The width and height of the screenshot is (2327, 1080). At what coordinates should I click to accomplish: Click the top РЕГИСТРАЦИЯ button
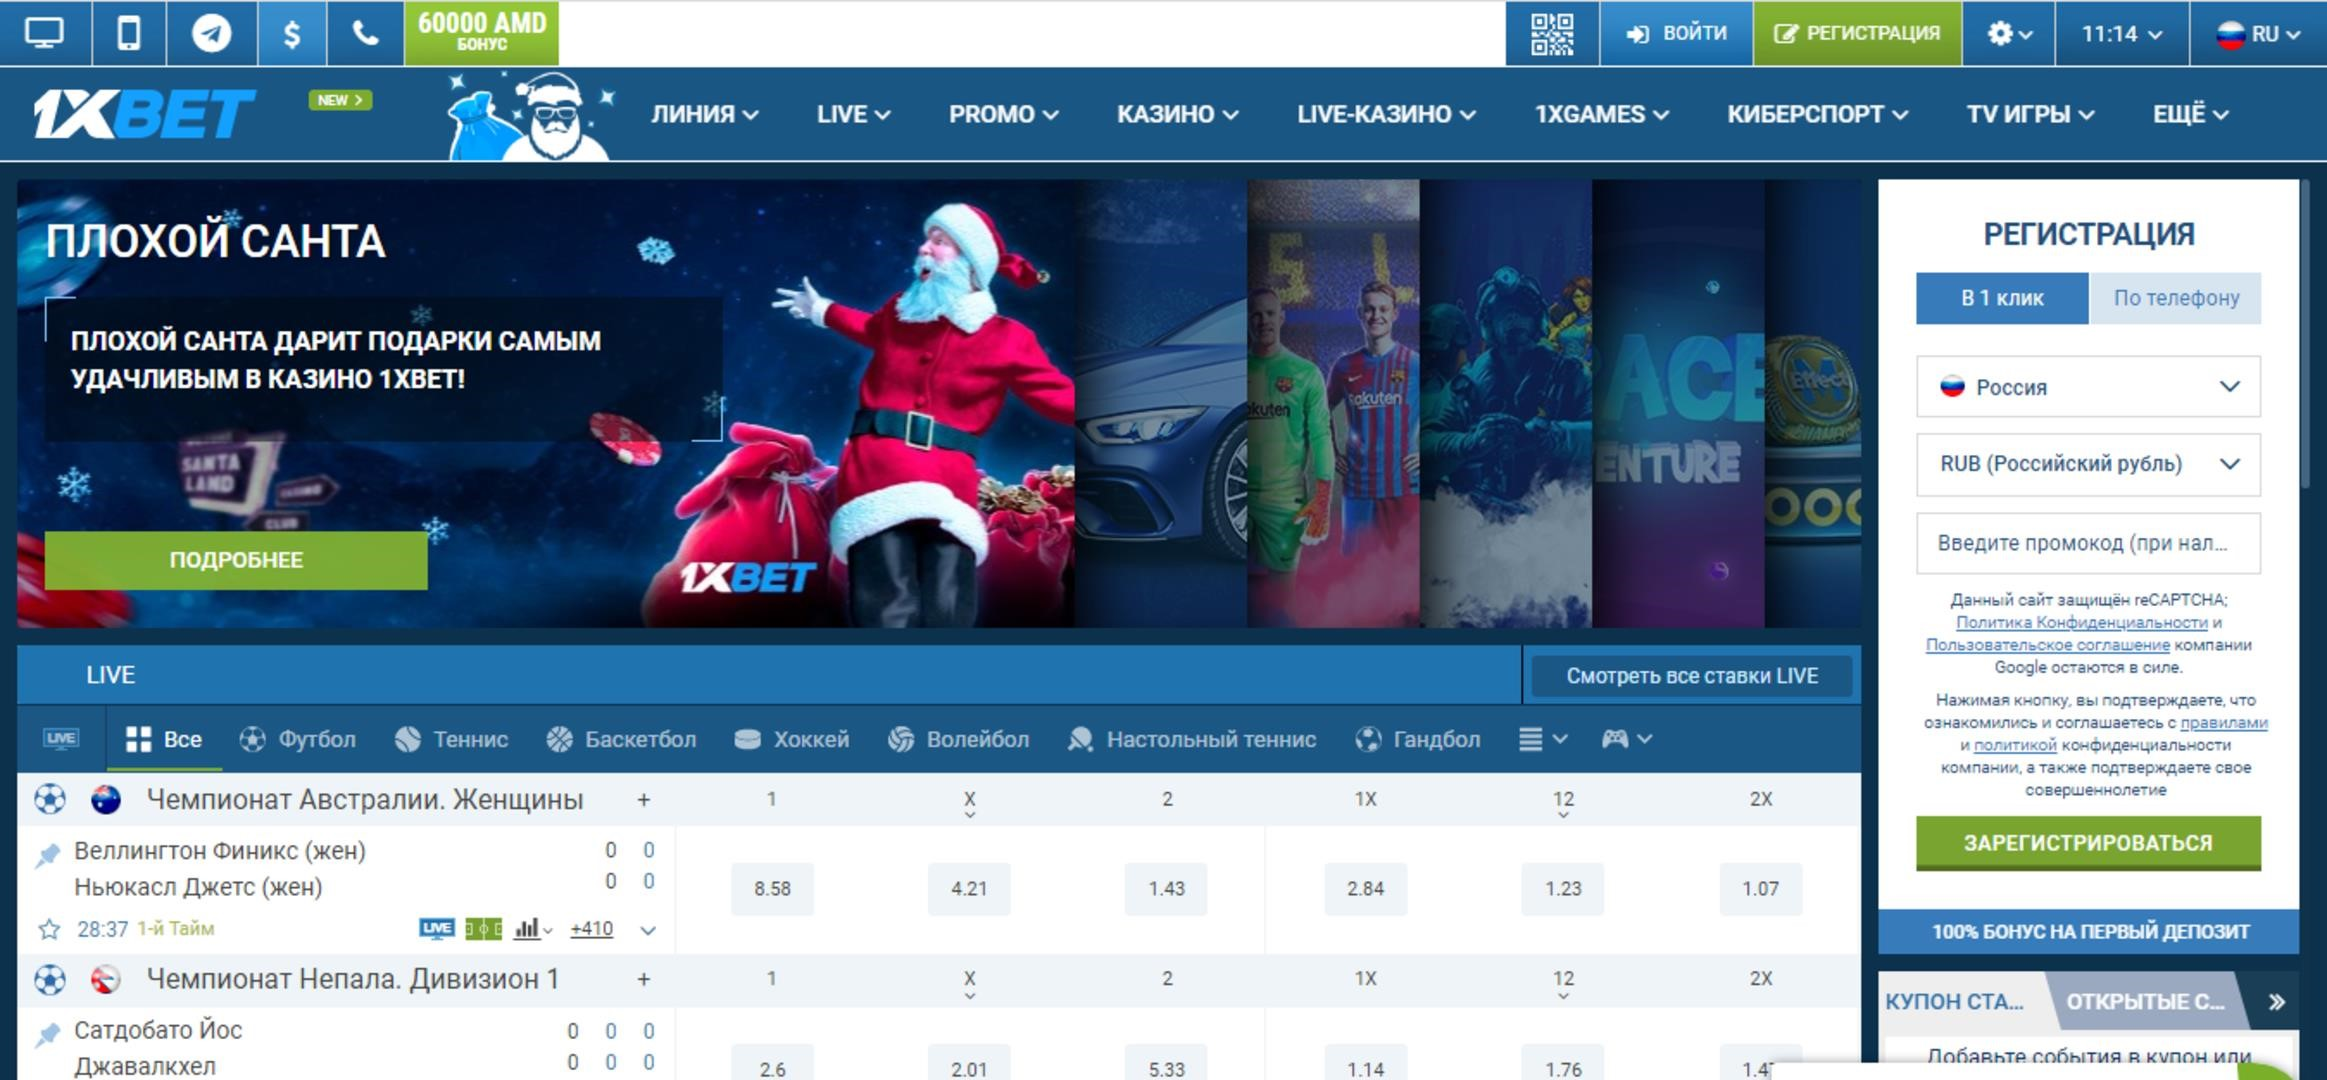(x=1857, y=33)
